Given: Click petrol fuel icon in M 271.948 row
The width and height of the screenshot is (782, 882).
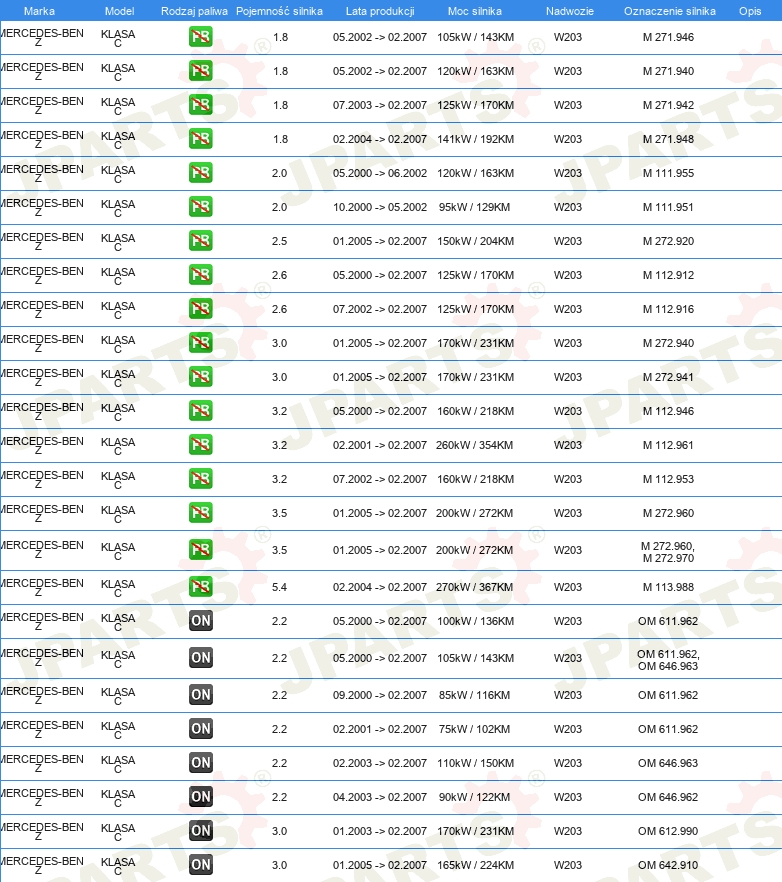Looking at the screenshot, I should 201,138.
